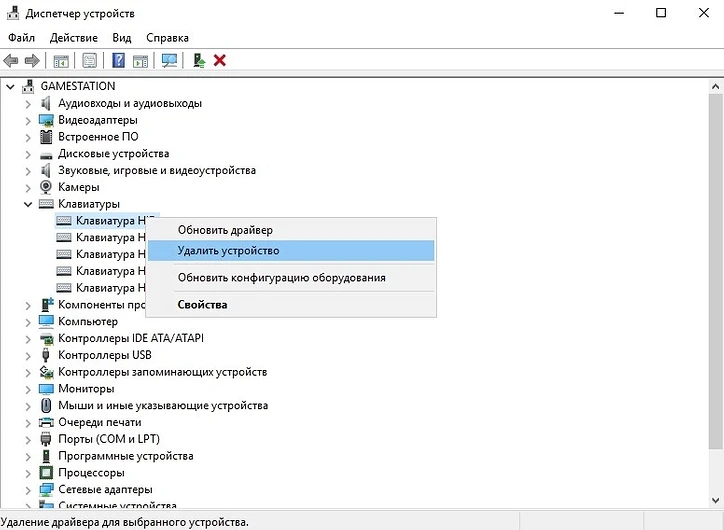Choose Свойства in the context menu
This screenshot has width=724, height=530.
click(x=291, y=305)
